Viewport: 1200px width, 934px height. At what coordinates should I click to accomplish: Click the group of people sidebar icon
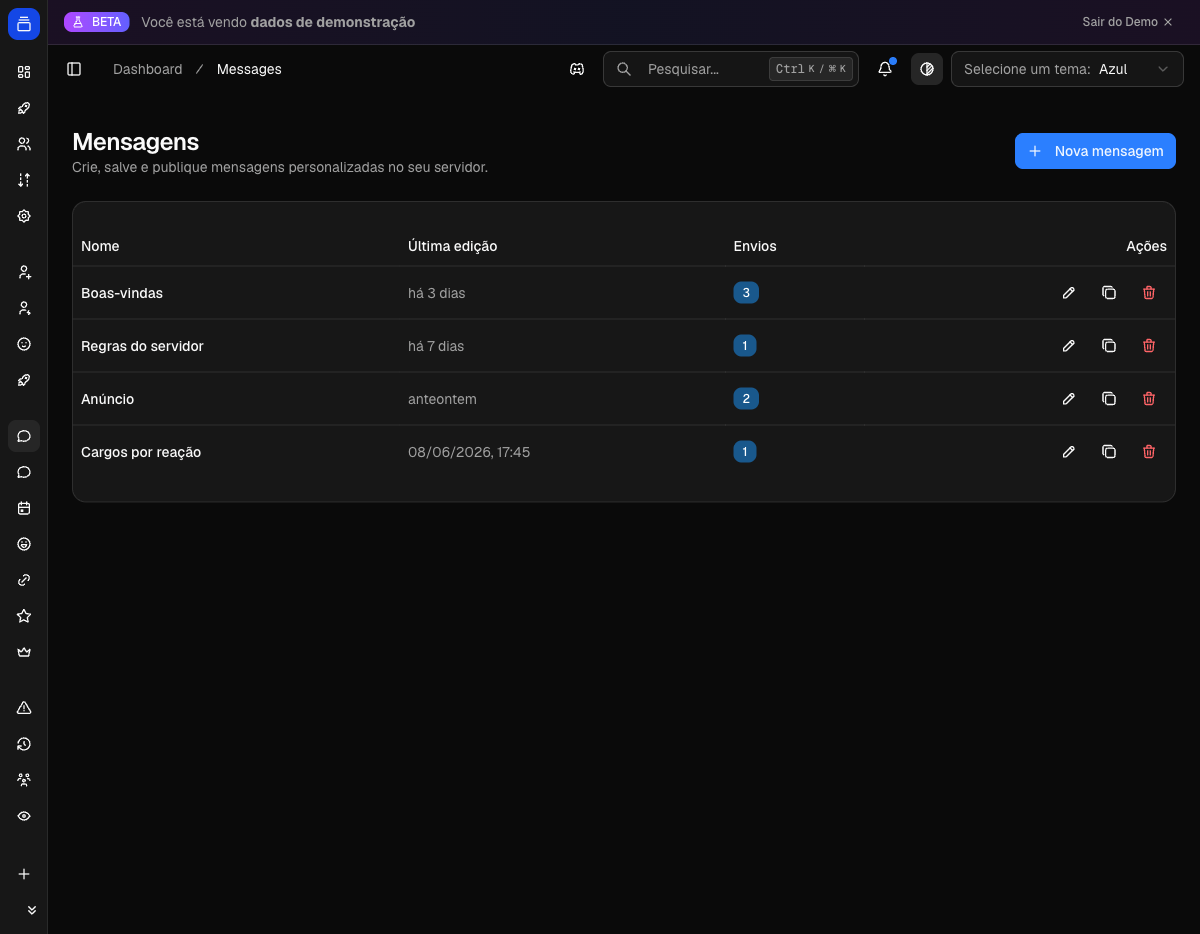24,780
